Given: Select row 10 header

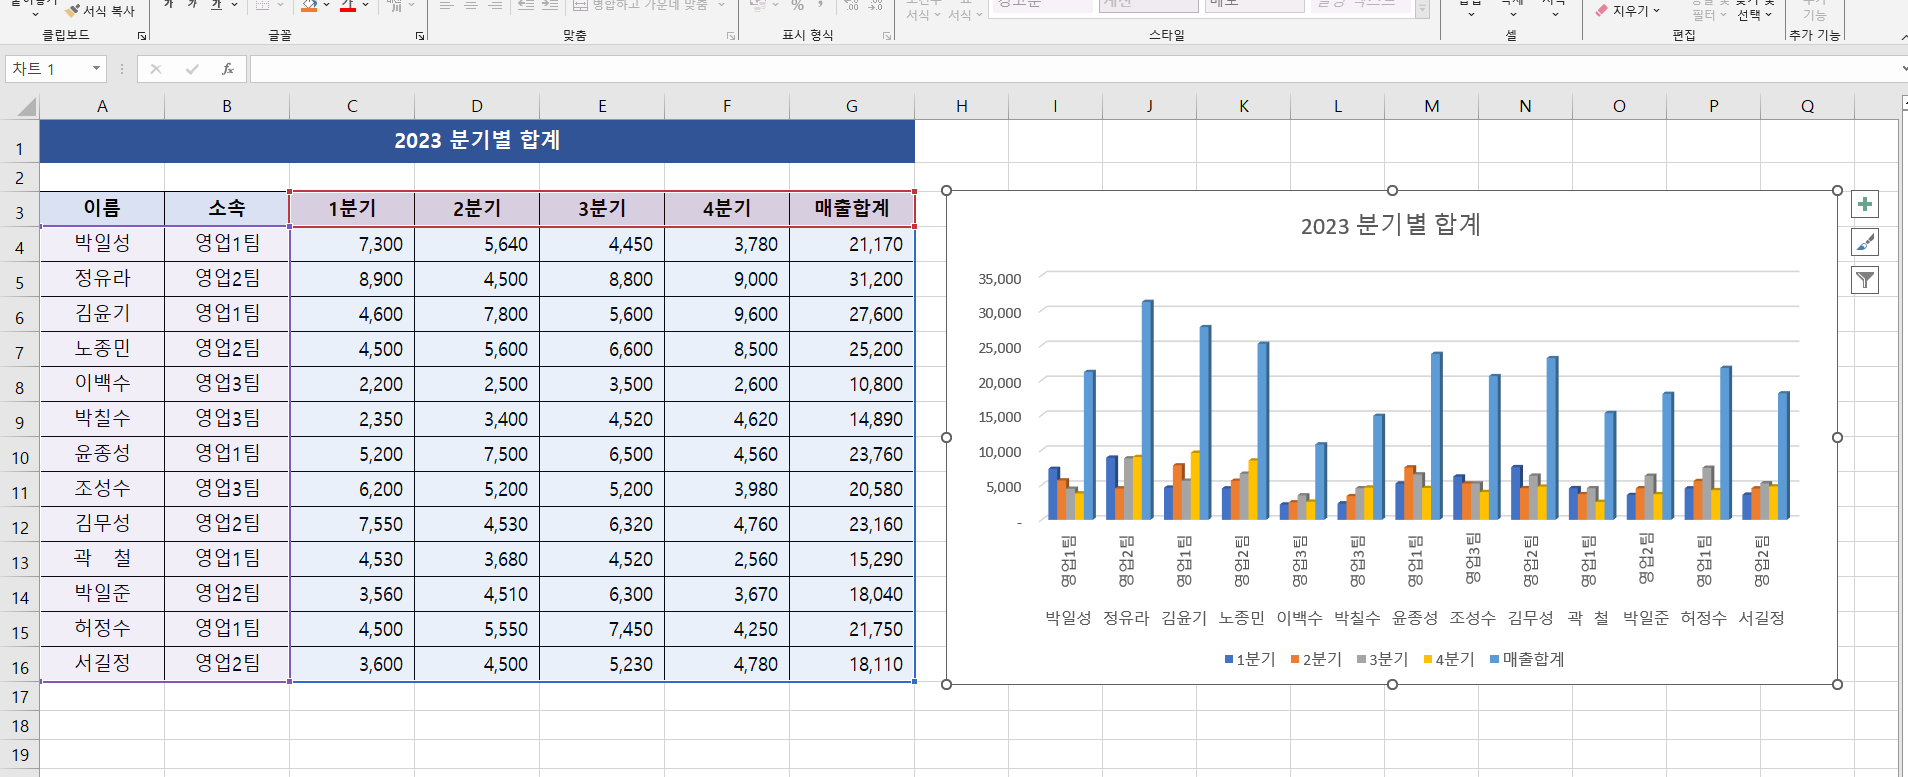Looking at the screenshot, I should tap(19, 454).
